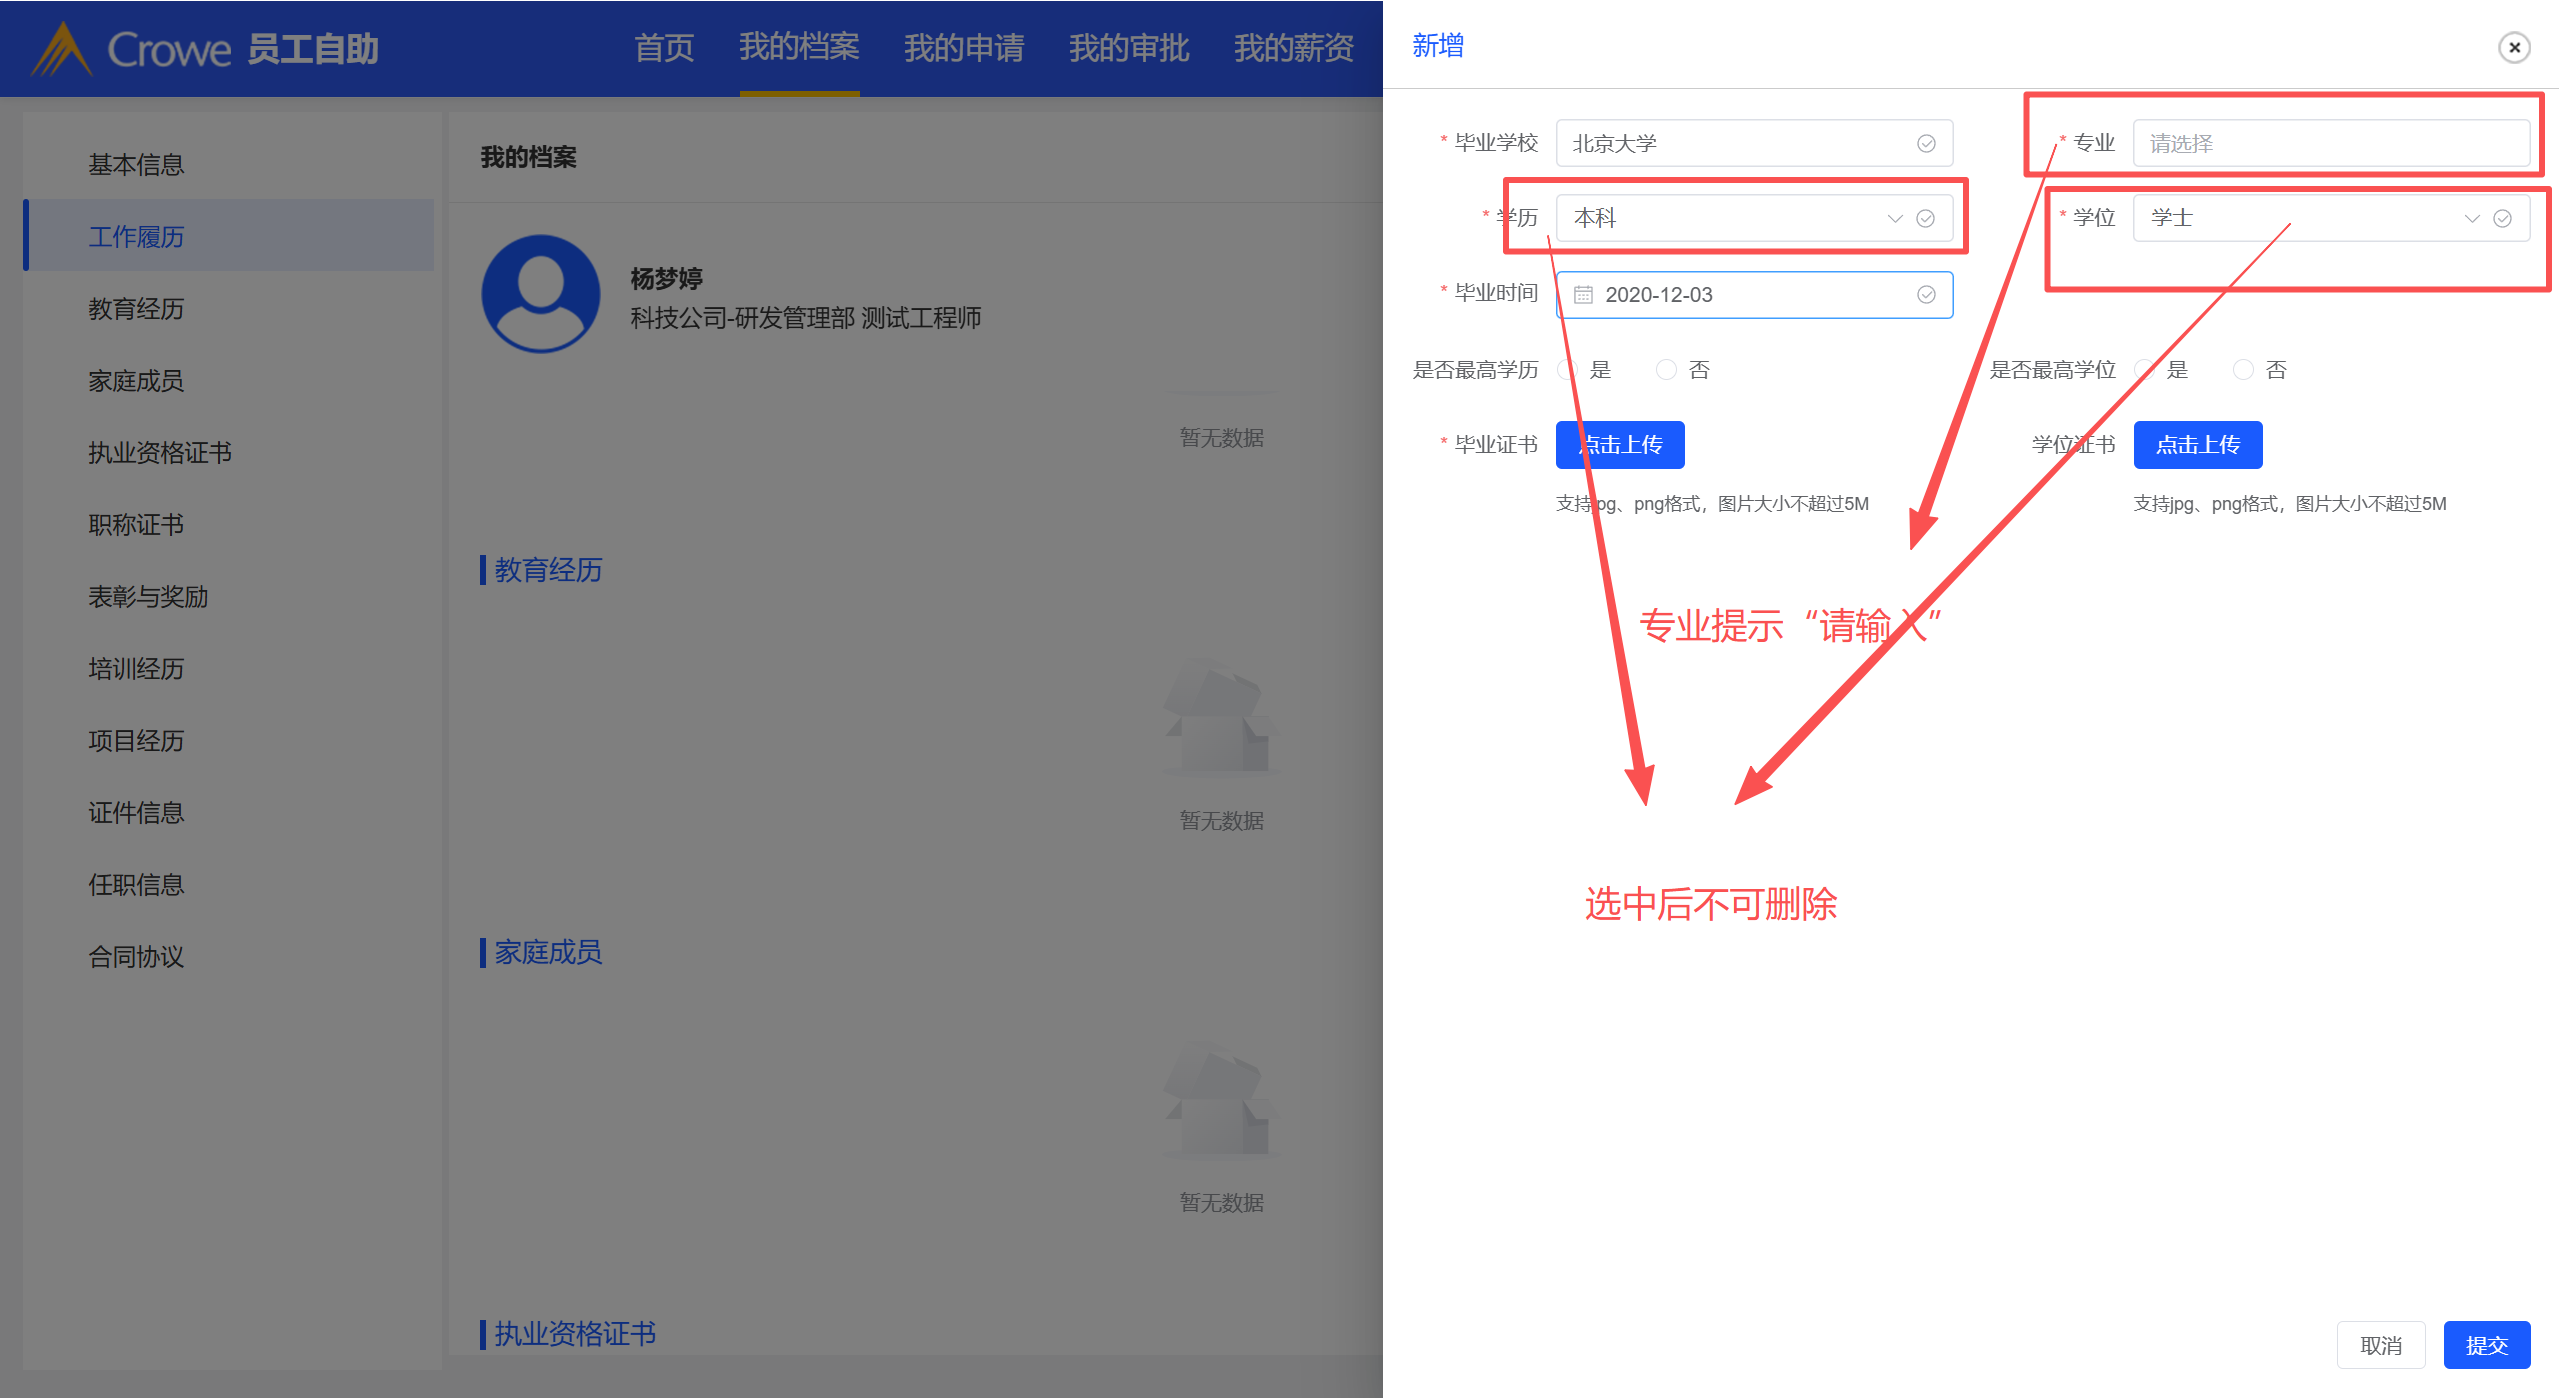Select 否 for 是否最高学位
The height and width of the screenshot is (1398, 2559).
[x=2243, y=370]
